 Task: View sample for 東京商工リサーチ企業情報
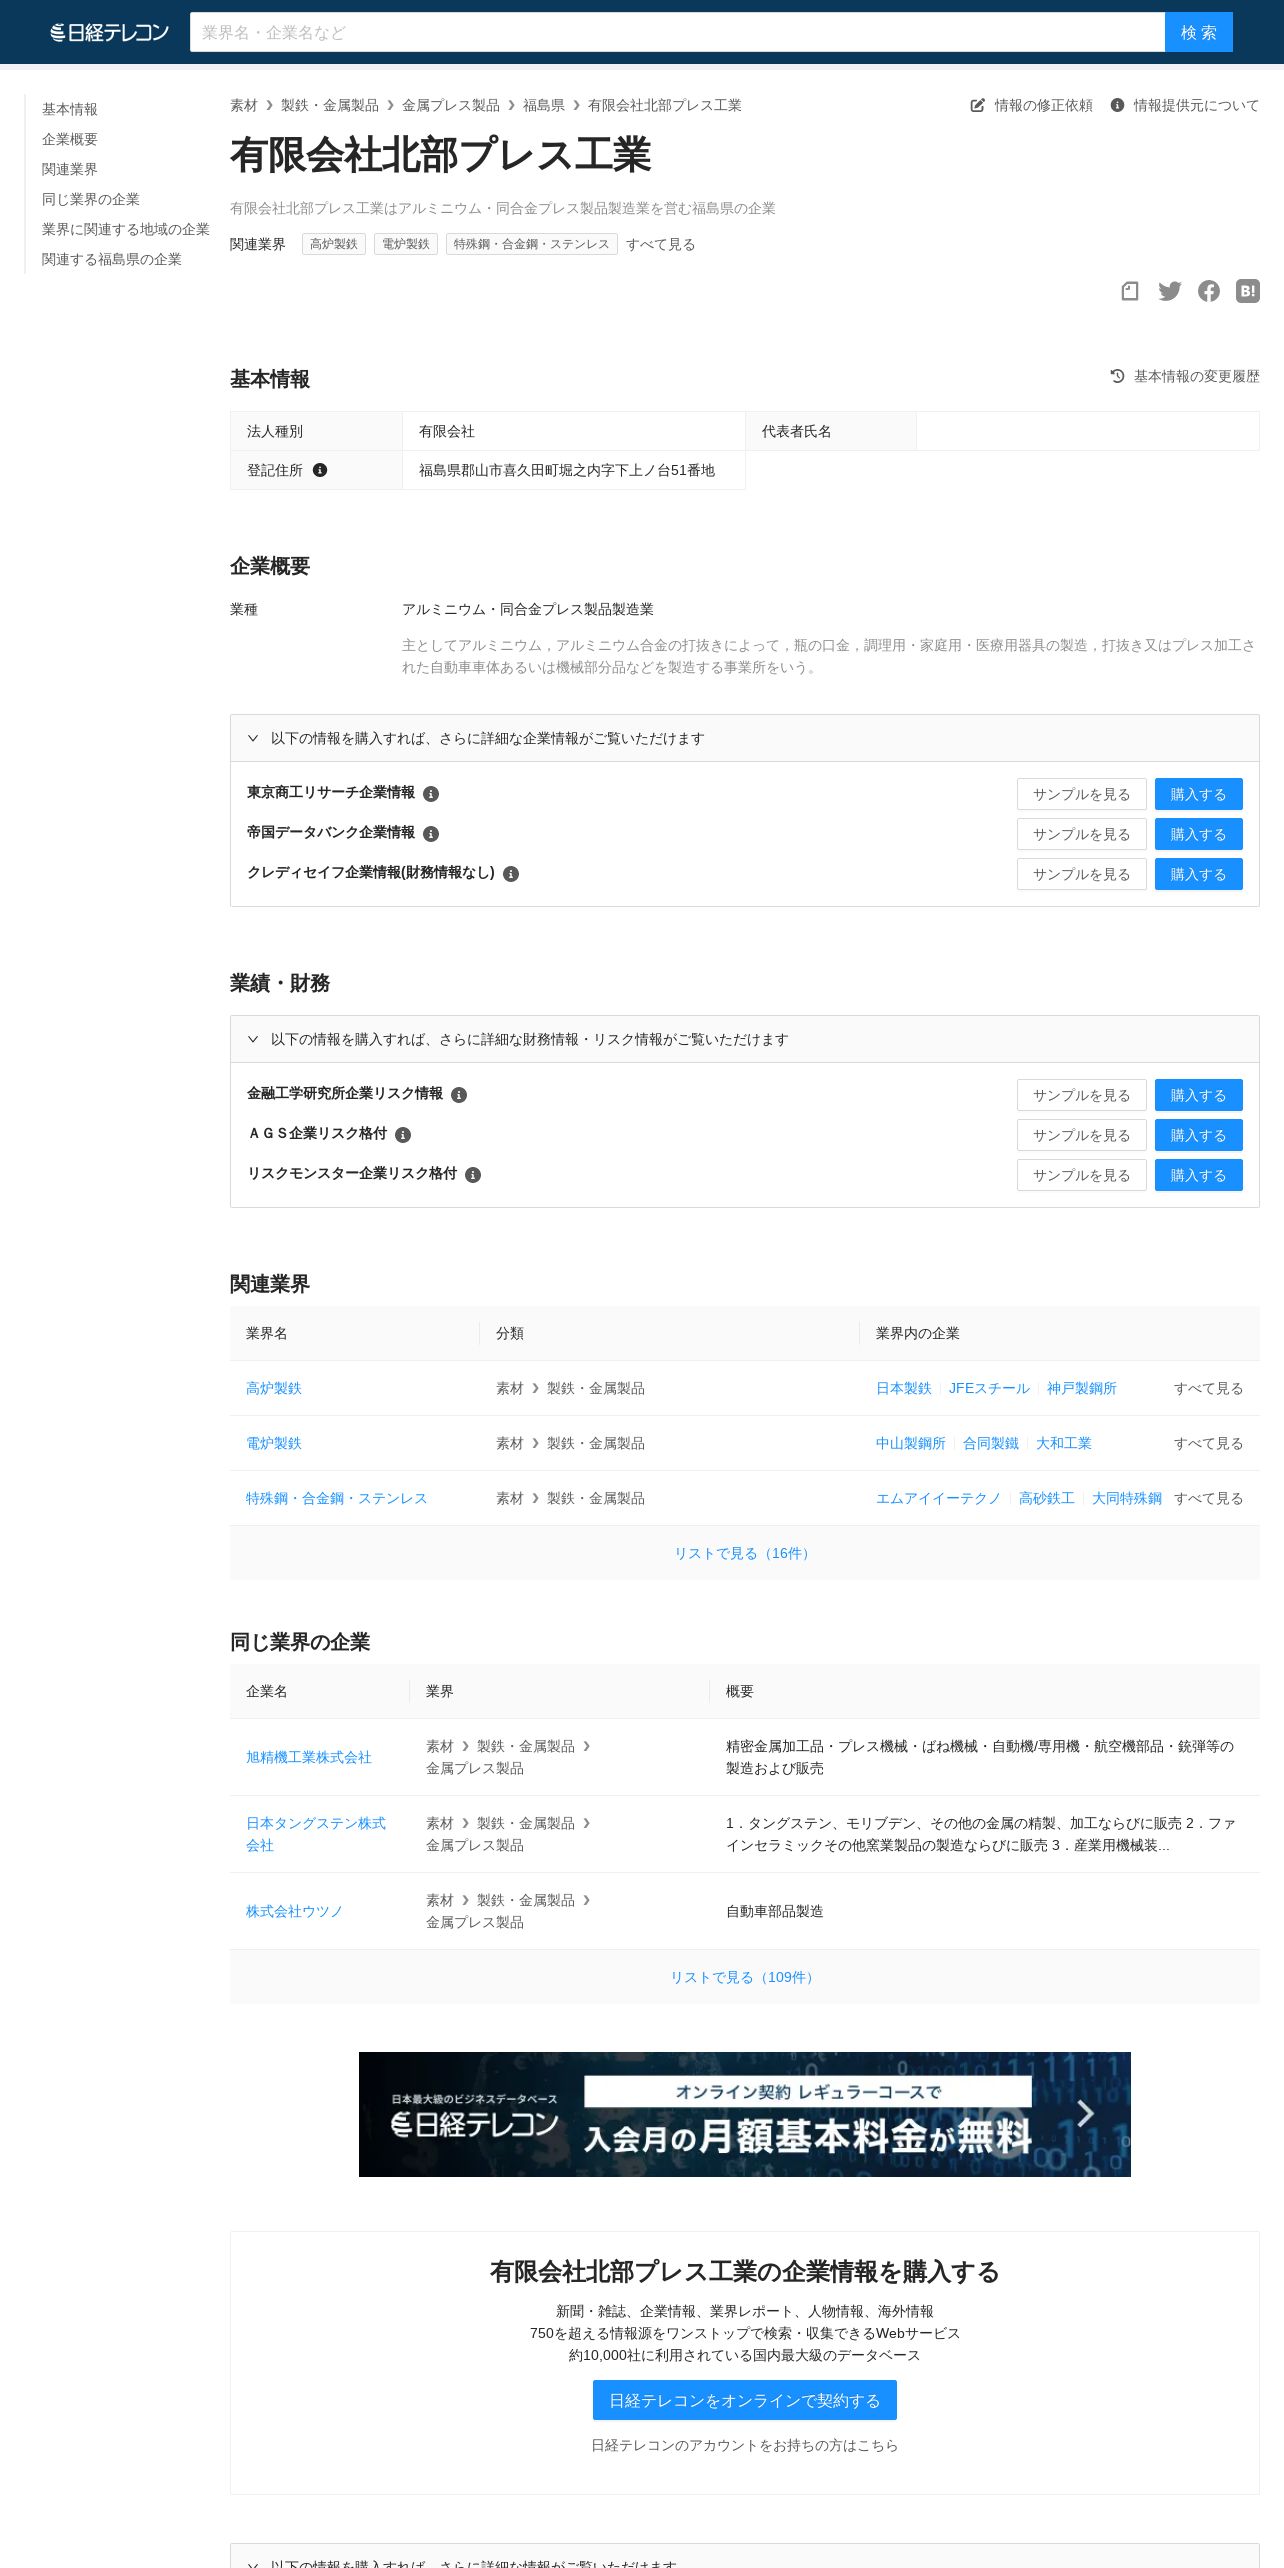click(x=1082, y=794)
